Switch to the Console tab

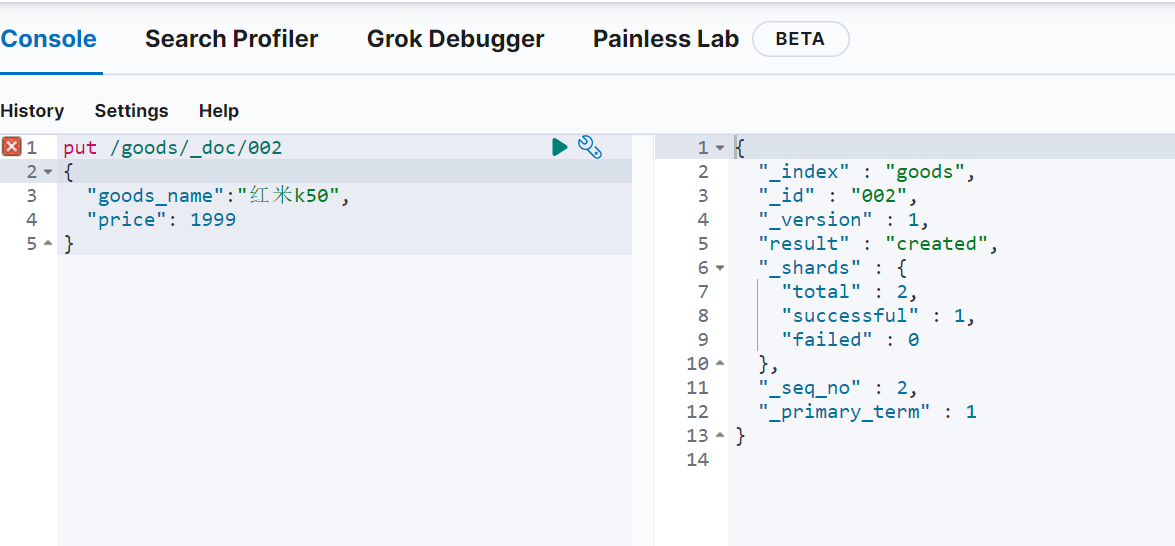point(49,39)
